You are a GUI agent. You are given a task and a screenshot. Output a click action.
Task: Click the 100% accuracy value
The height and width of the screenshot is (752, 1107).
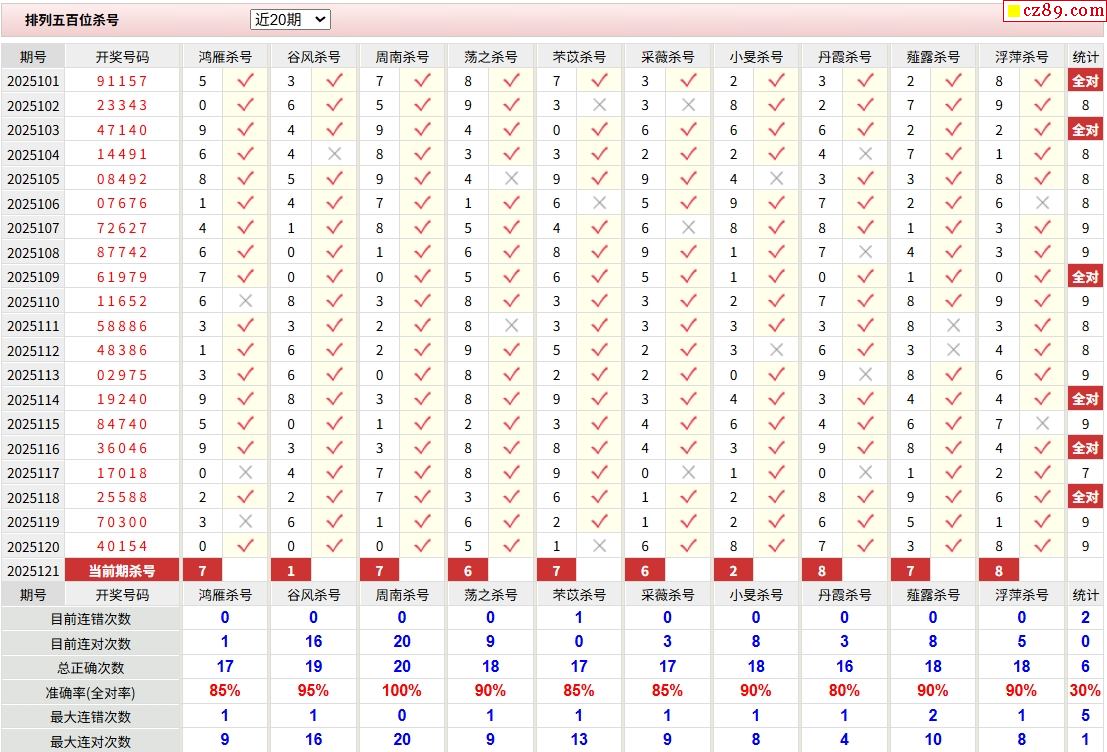click(402, 691)
